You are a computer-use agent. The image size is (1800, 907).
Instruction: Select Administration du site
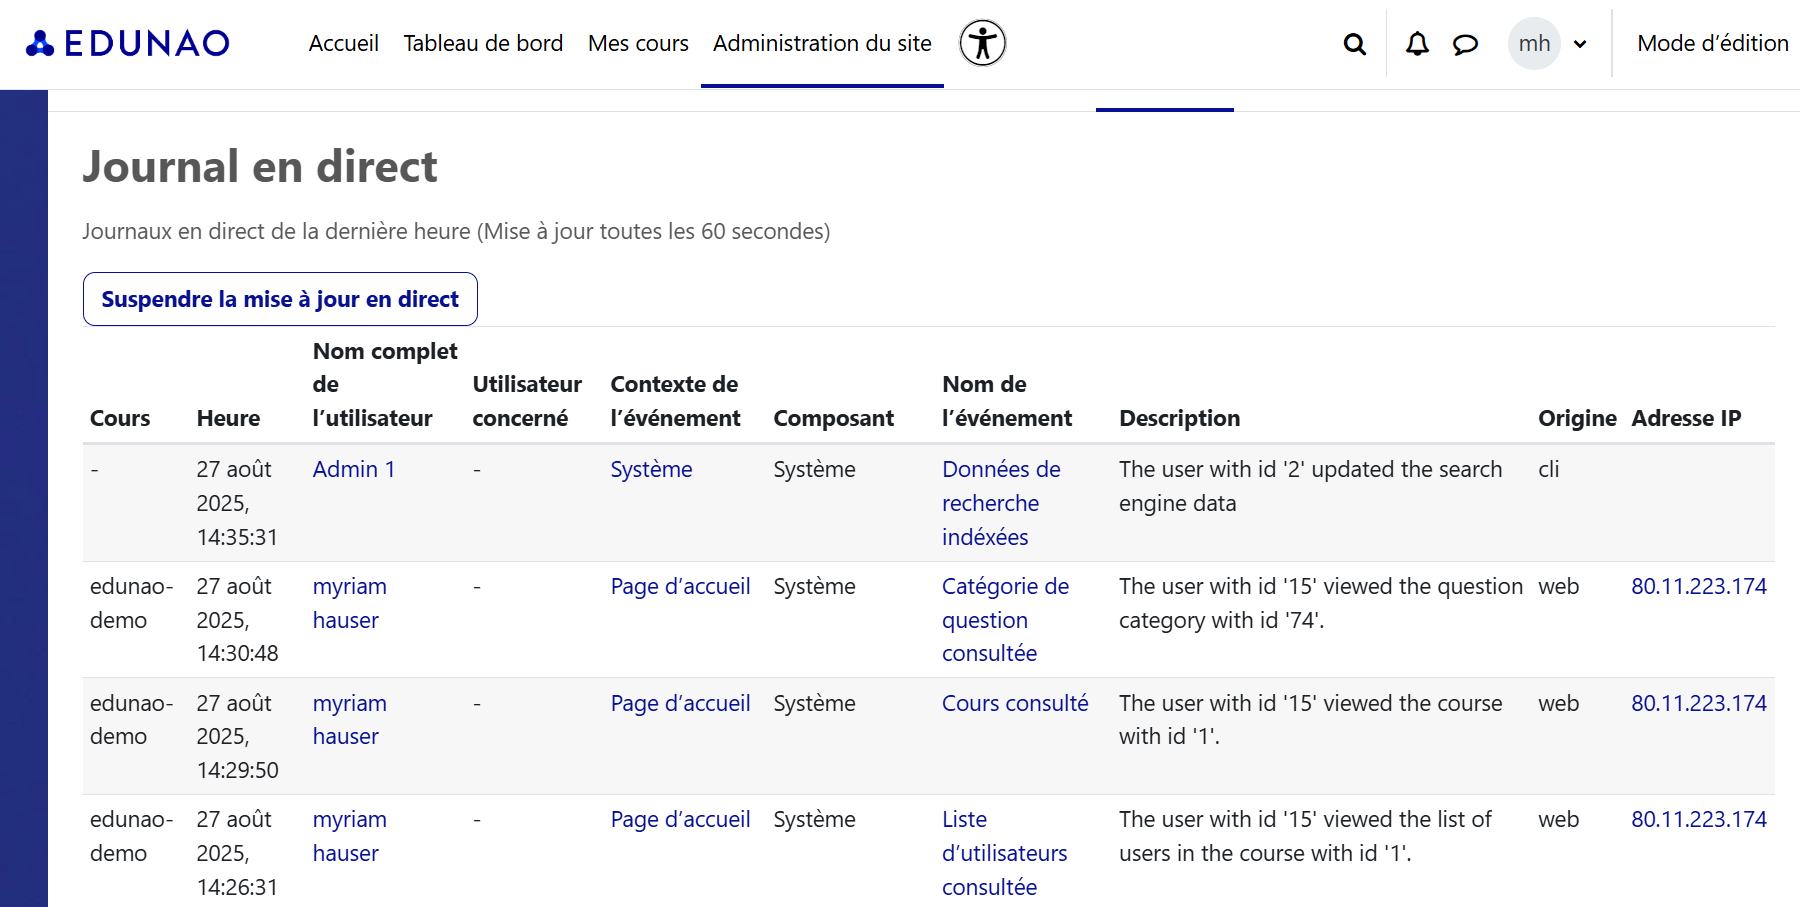(822, 43)
